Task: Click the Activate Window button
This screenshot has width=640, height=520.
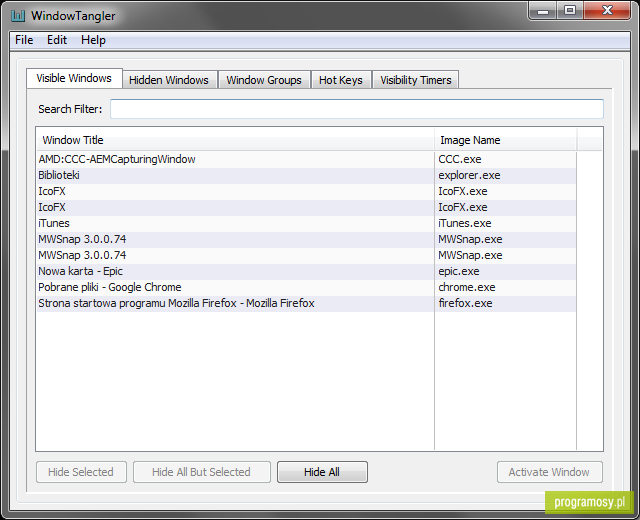Action: coord(549,472)
